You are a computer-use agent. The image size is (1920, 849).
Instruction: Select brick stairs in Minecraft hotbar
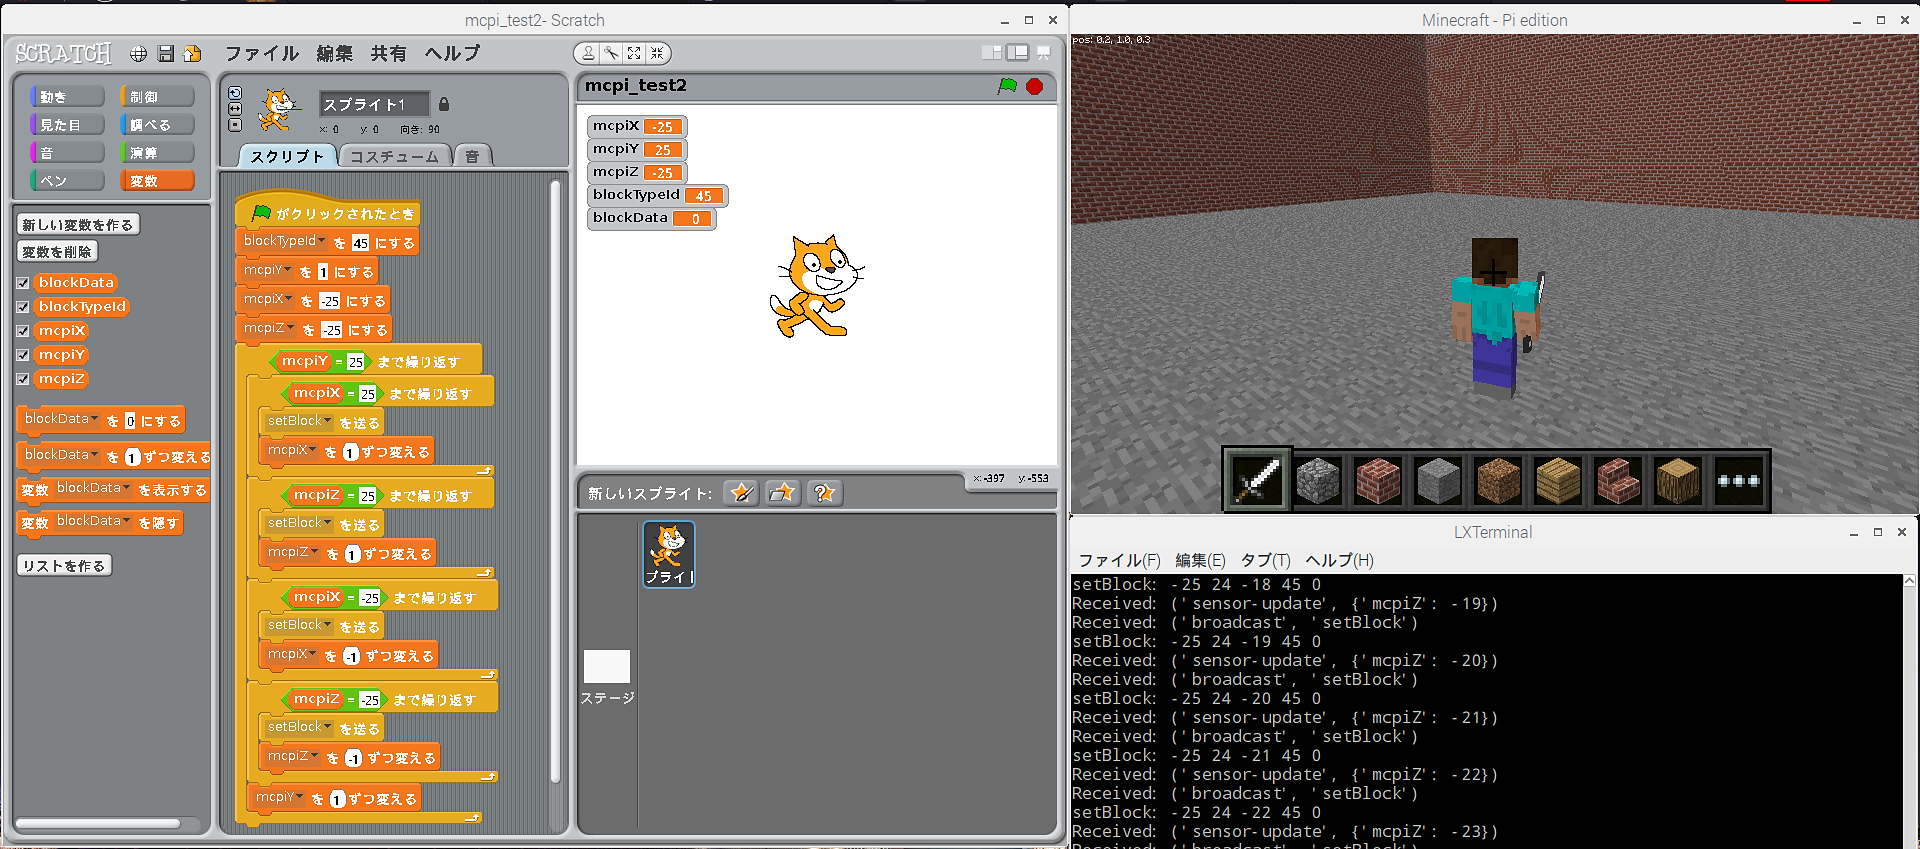click(x=1618, y=481)
